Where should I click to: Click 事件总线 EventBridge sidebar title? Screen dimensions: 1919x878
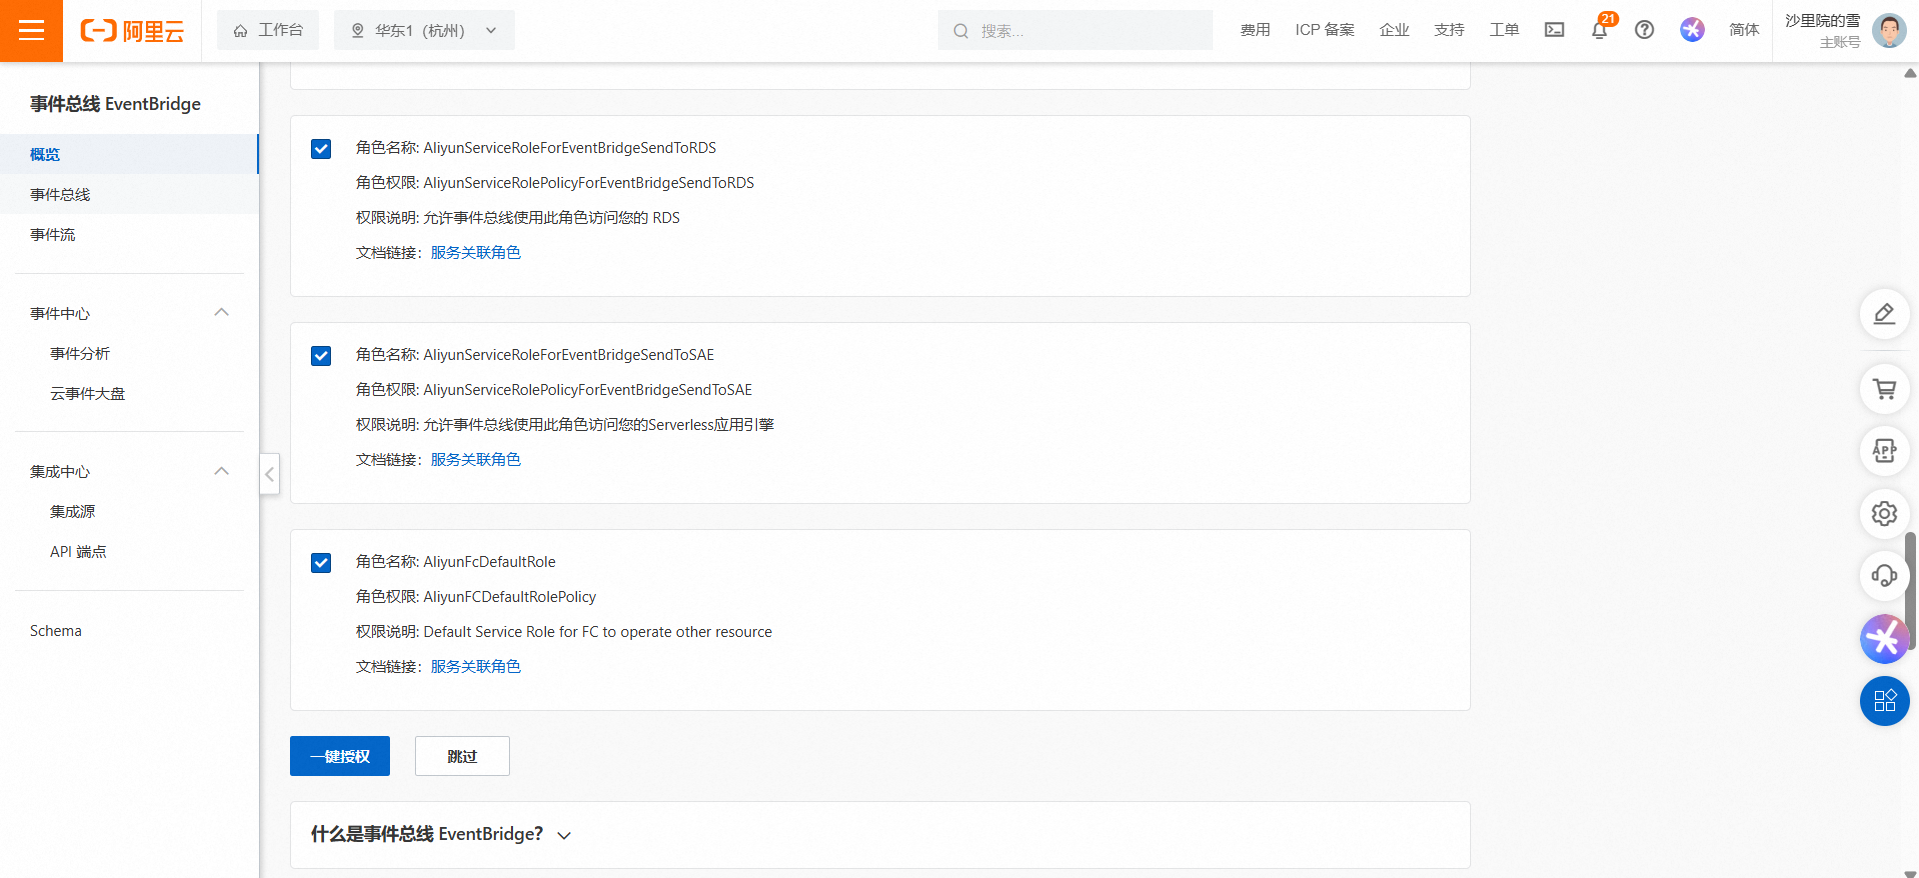[x=115, y=104]
